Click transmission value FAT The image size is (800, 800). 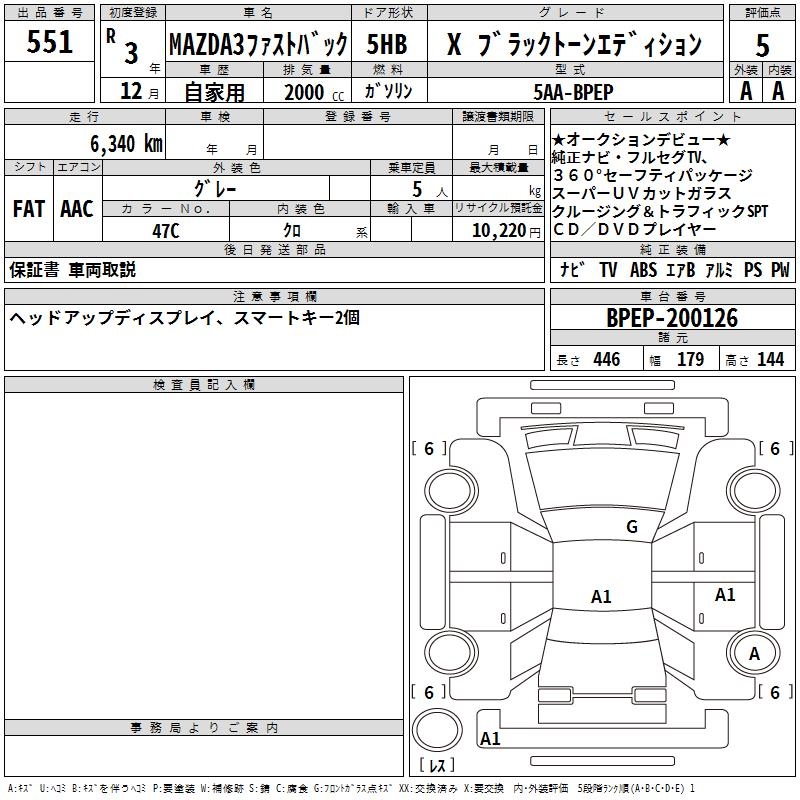[x=29, y=209]
